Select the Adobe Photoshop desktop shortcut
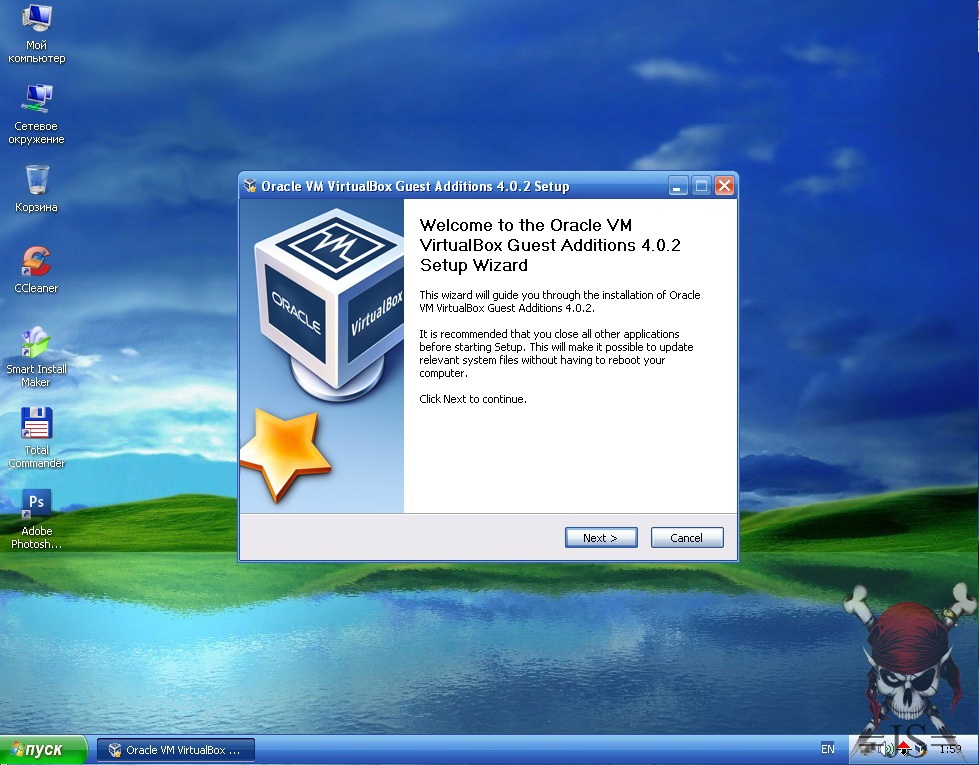The height and width of the screenshot is (765, 979). 36,520
